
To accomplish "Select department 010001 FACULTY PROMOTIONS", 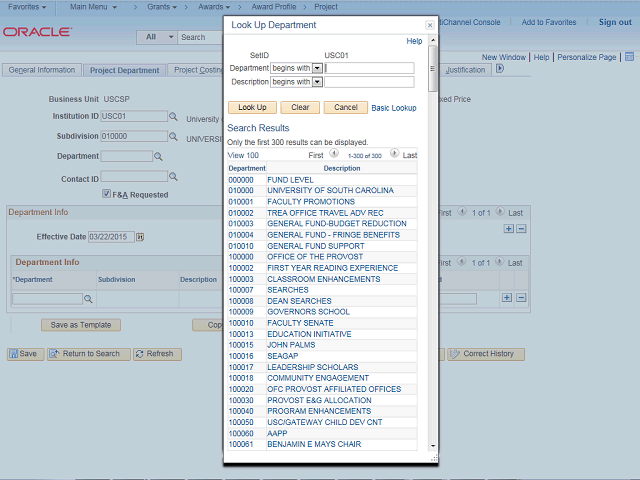I will (x=322, y=202).
